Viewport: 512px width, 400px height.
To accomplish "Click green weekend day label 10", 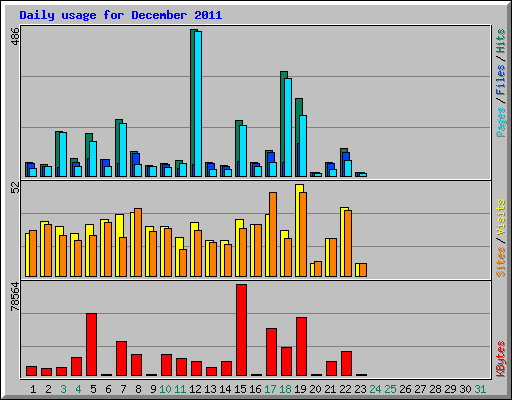I will (165, 389).
